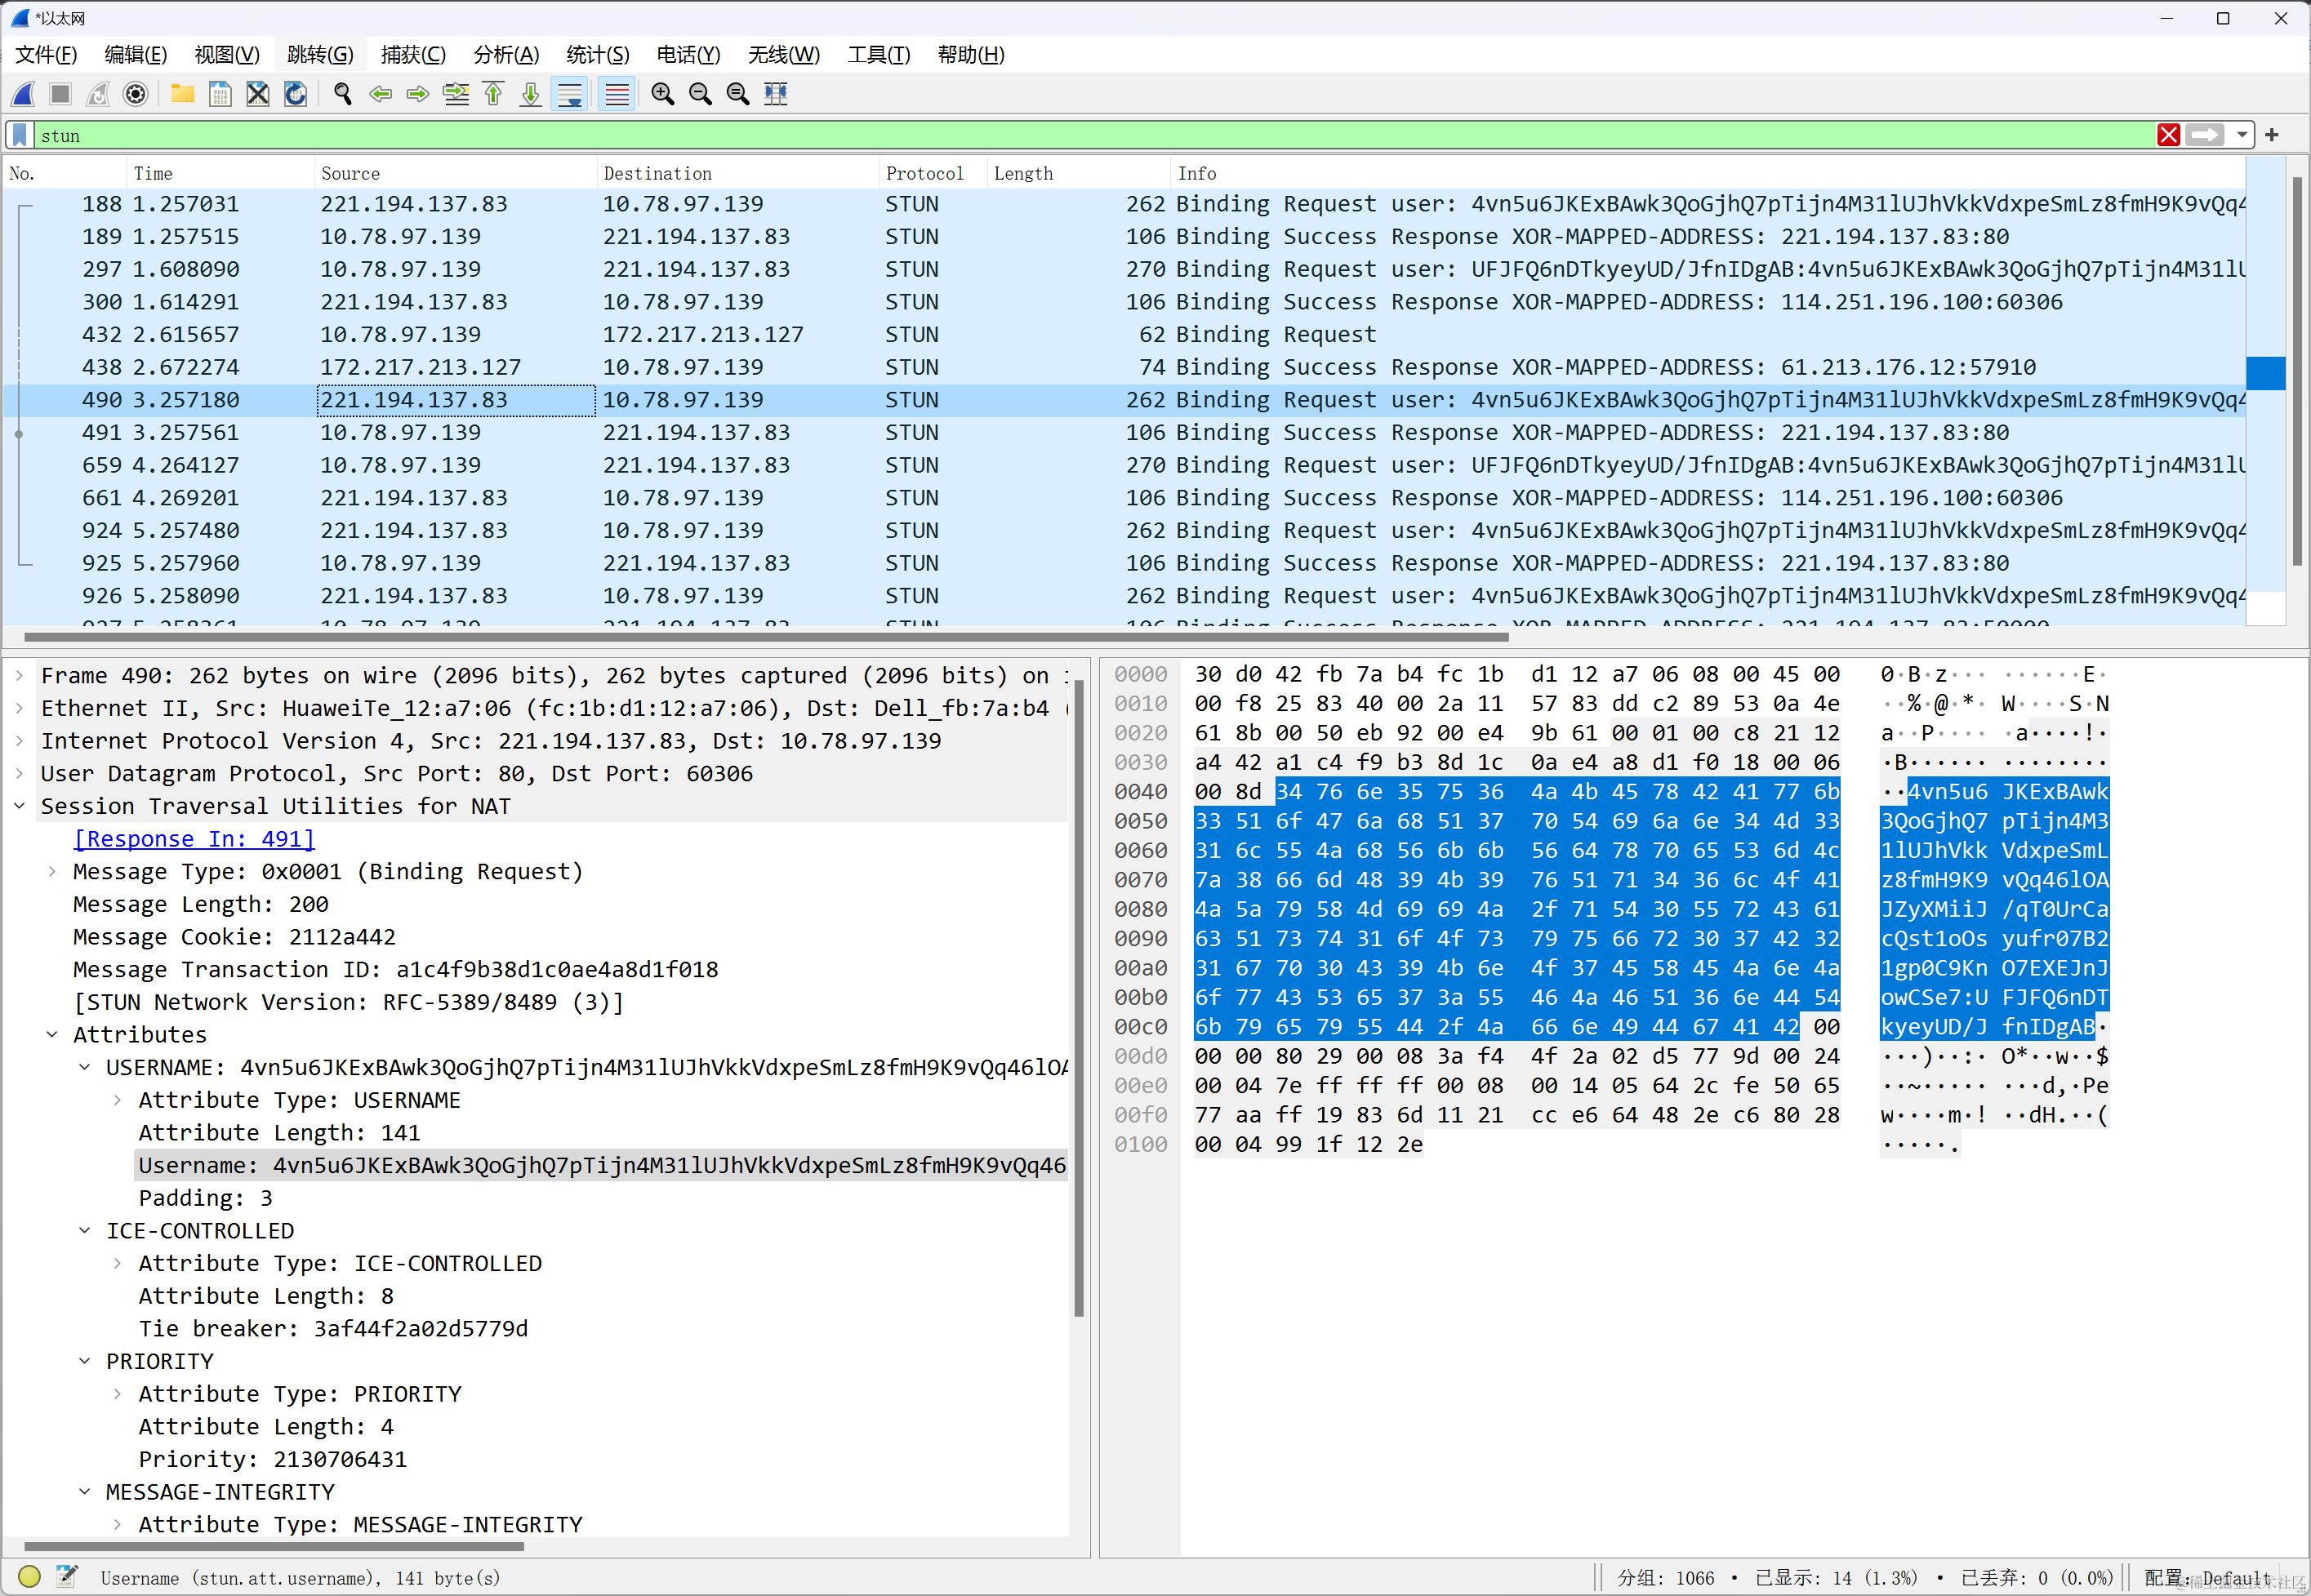Expand the Ethernet II tree item
2311x1596 pixels.
pyautogui.click(x=19, y=708)
